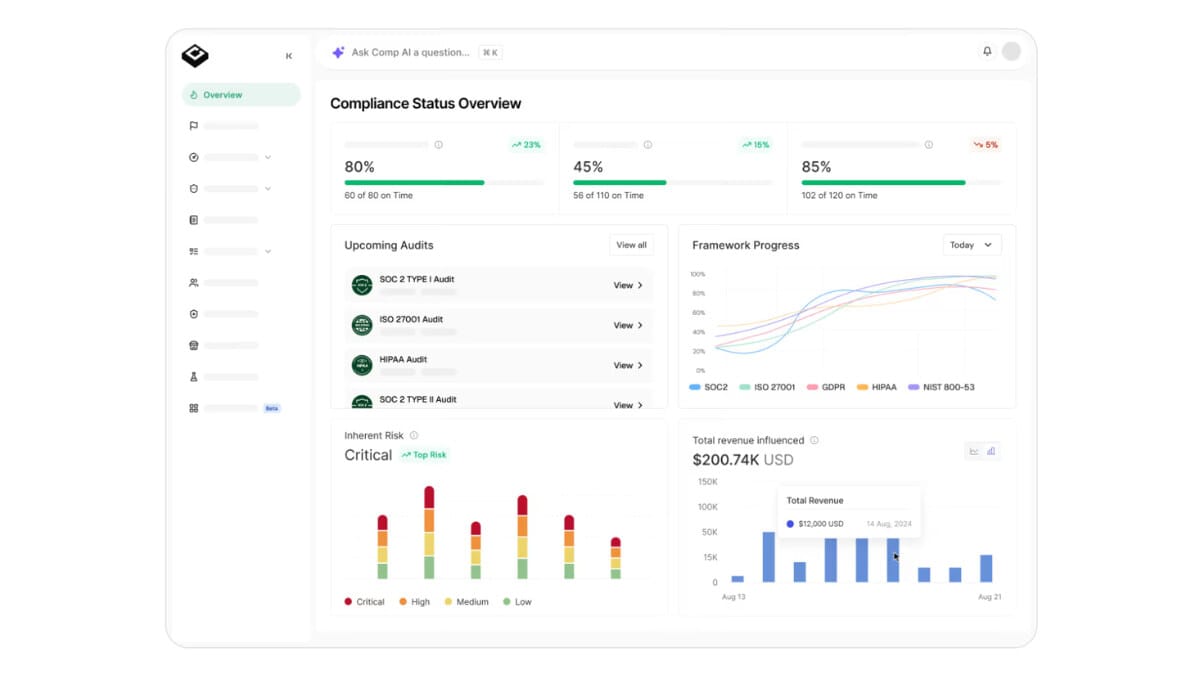Click the info icon beside Inherent Risk
The width and height of the screenshot is (1200, 675).
(x=414, y=435)
